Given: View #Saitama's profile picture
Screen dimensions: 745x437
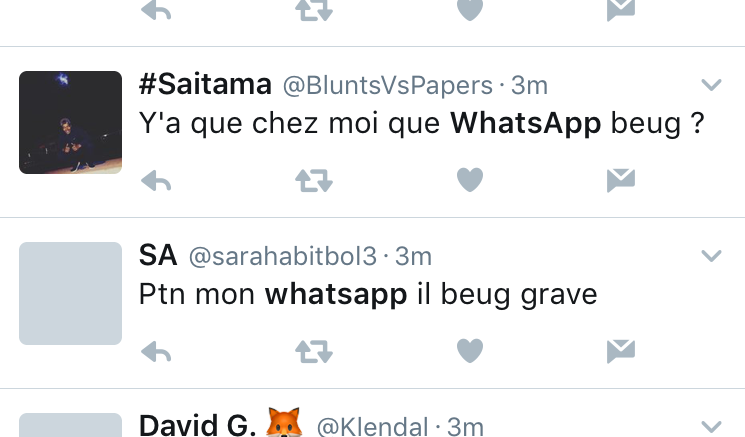Looking at the screenshot, I should pos(70,123).
